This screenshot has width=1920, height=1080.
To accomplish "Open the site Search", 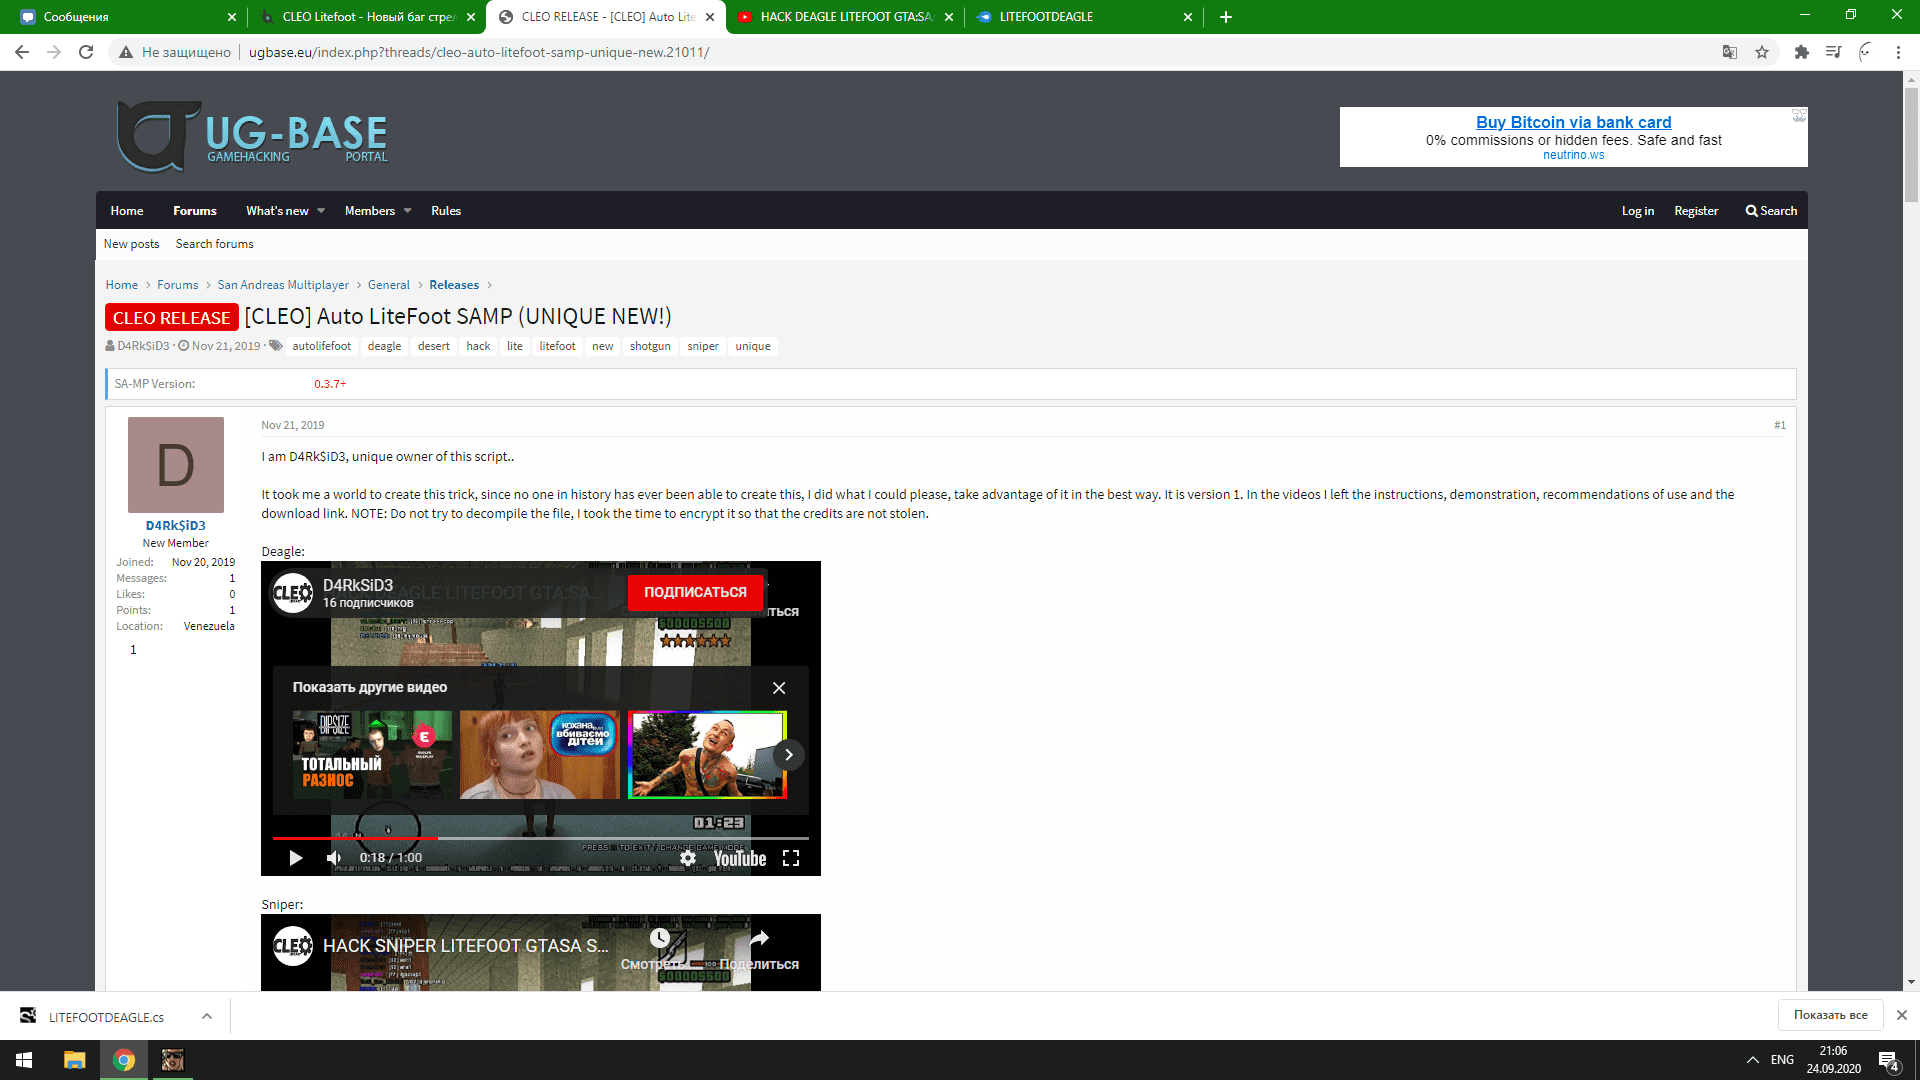I will click(x=1771, y=211).
